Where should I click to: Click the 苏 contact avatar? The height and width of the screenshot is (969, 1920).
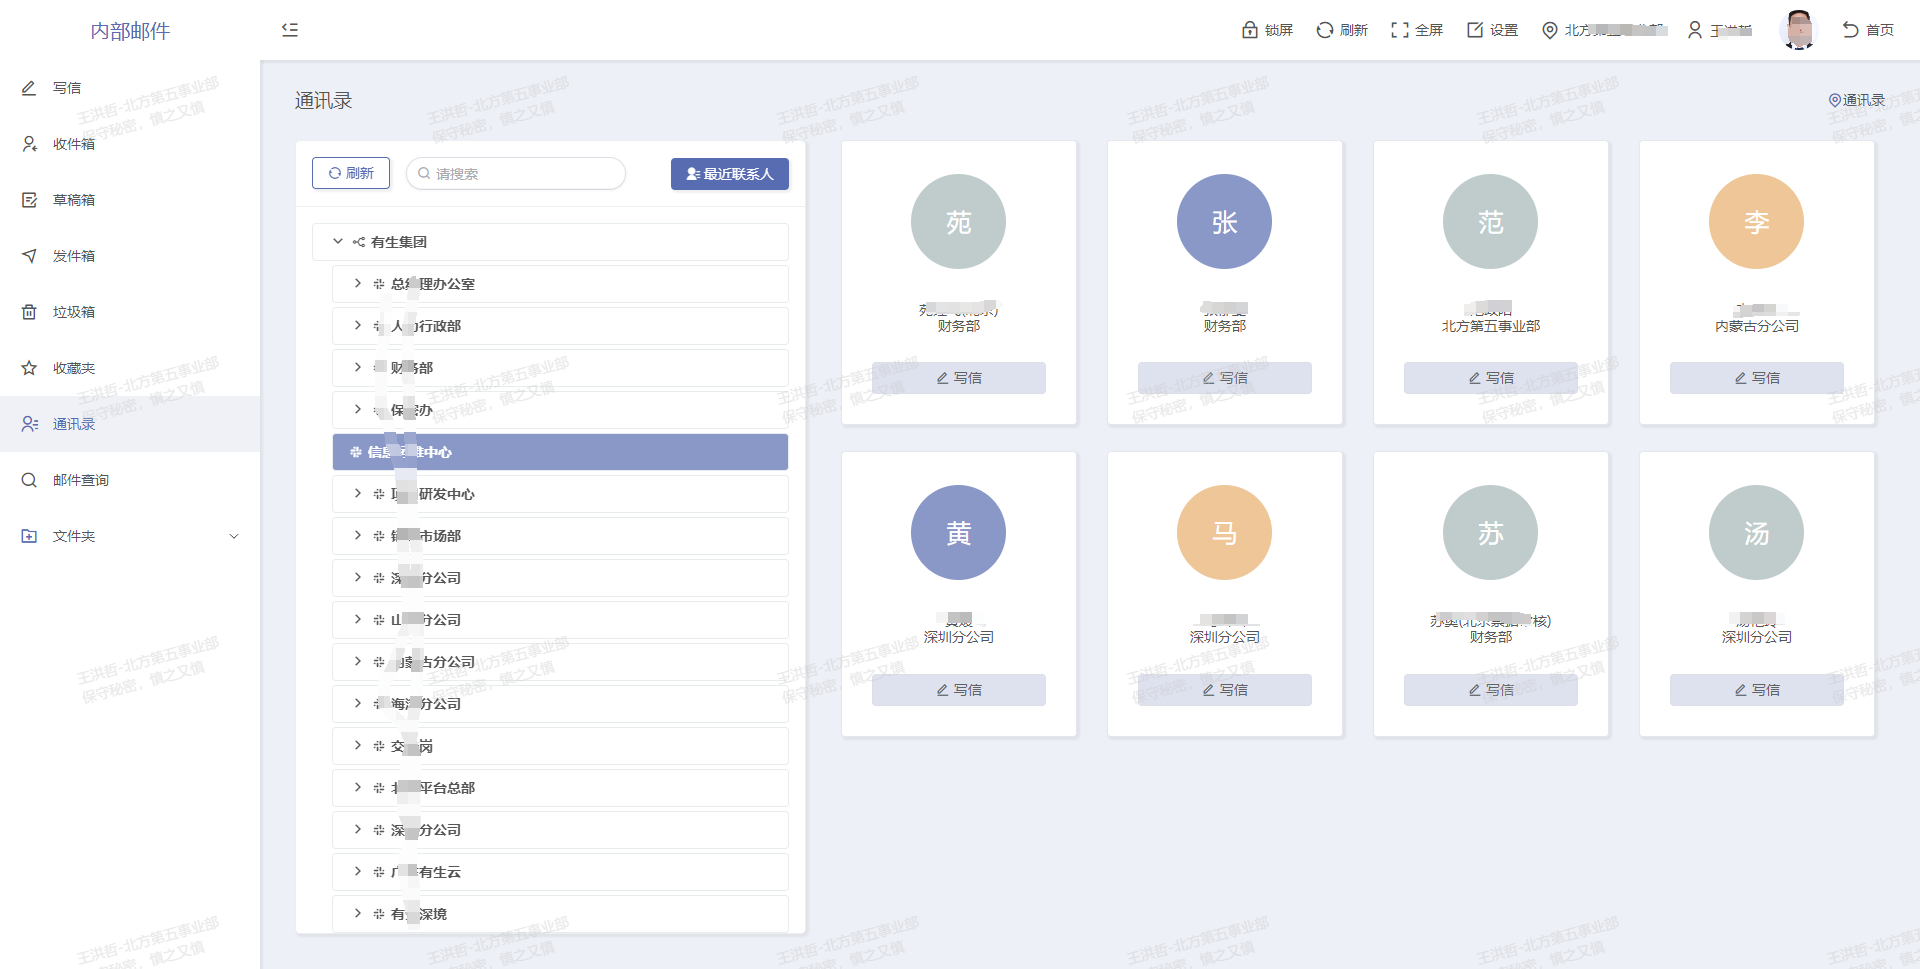tap(1490, 533)
